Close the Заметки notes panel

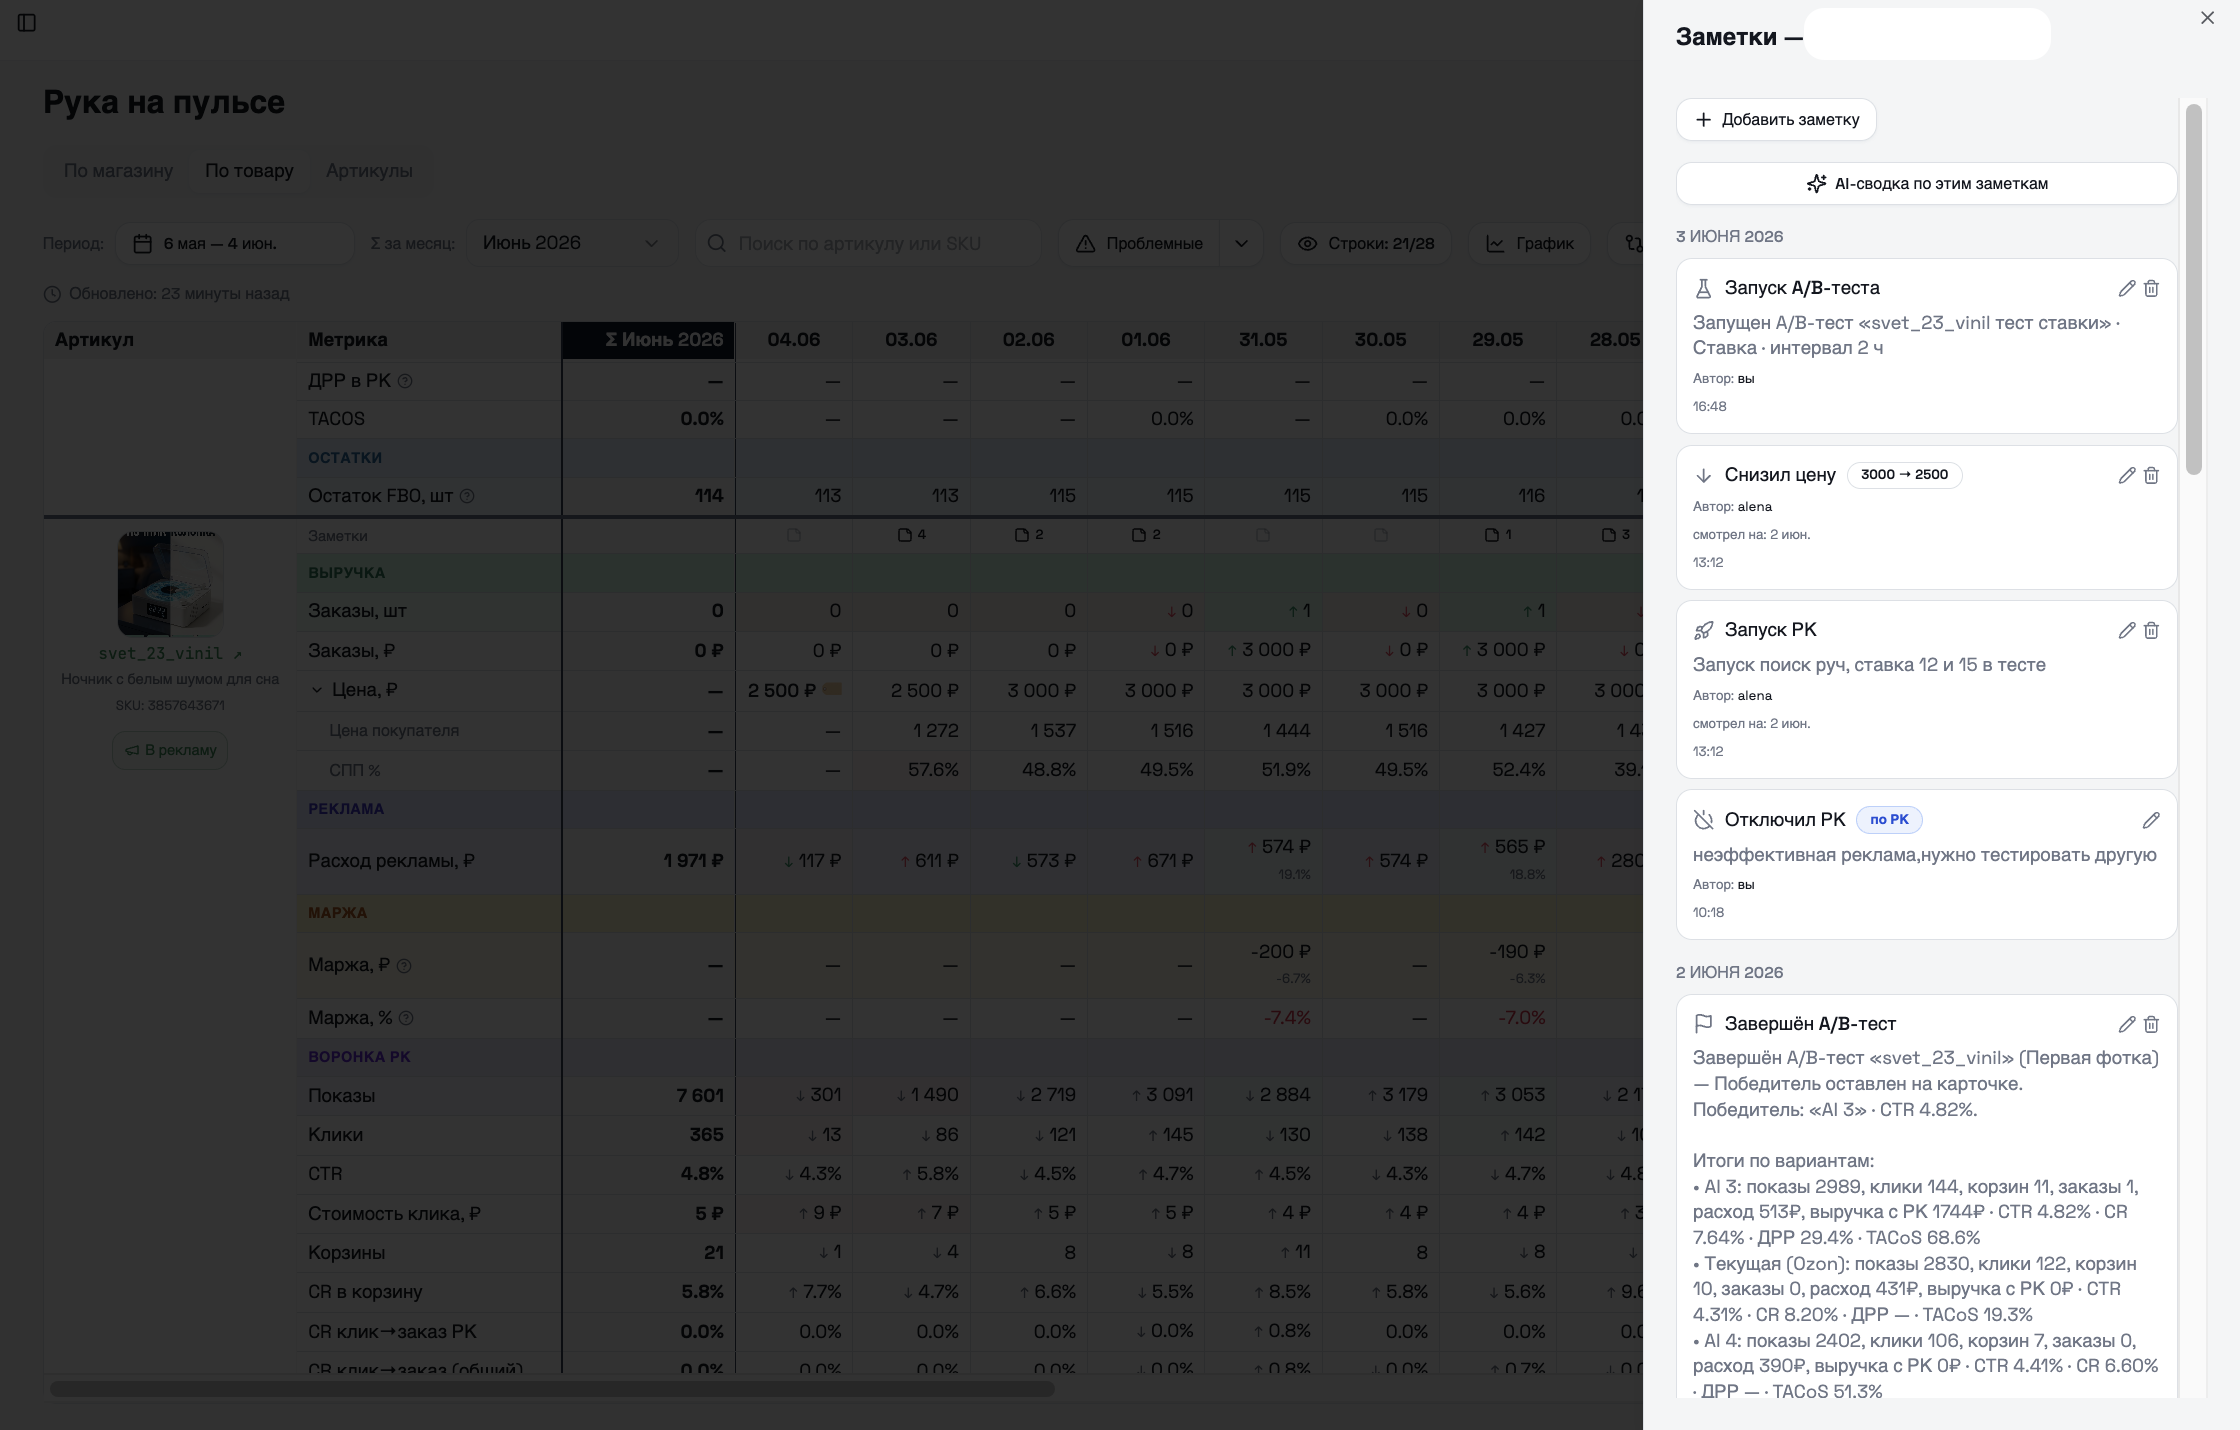pyautogui.click(x=2207, y=18)
